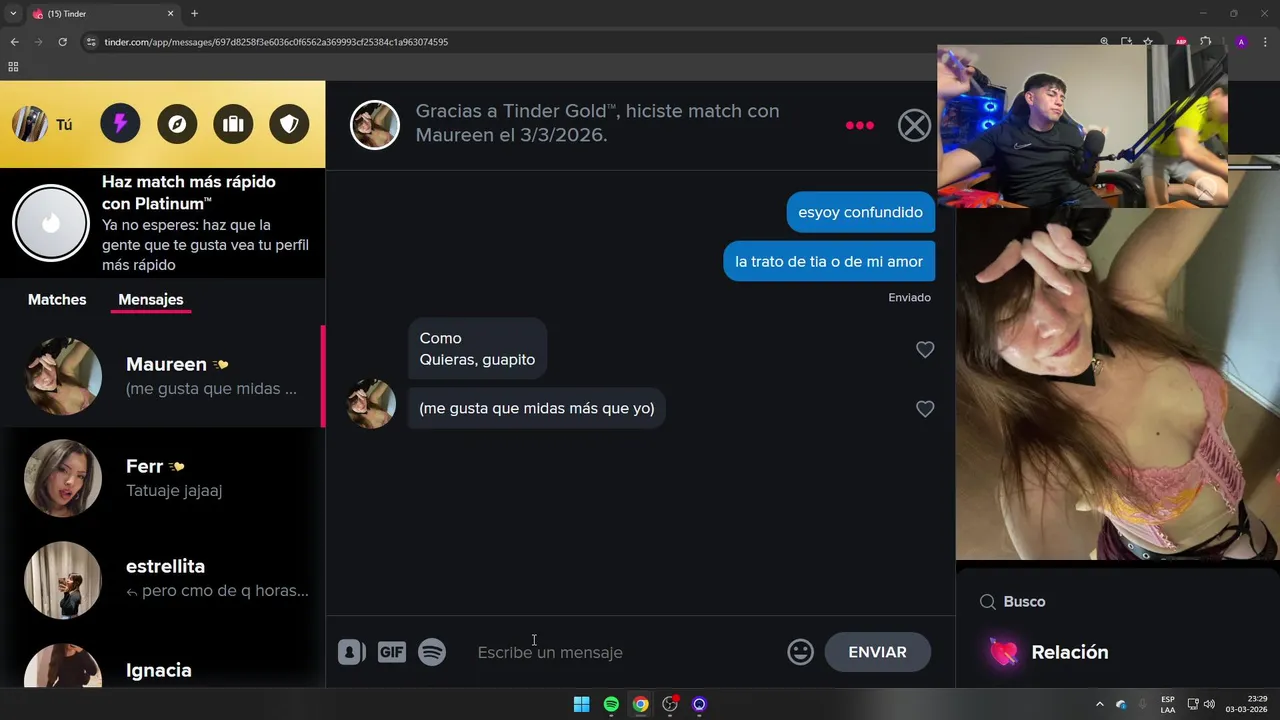Viewport: 1280px width, 720px height.
Task: Open the work mode briefcase icon
Action: [233, 124]
